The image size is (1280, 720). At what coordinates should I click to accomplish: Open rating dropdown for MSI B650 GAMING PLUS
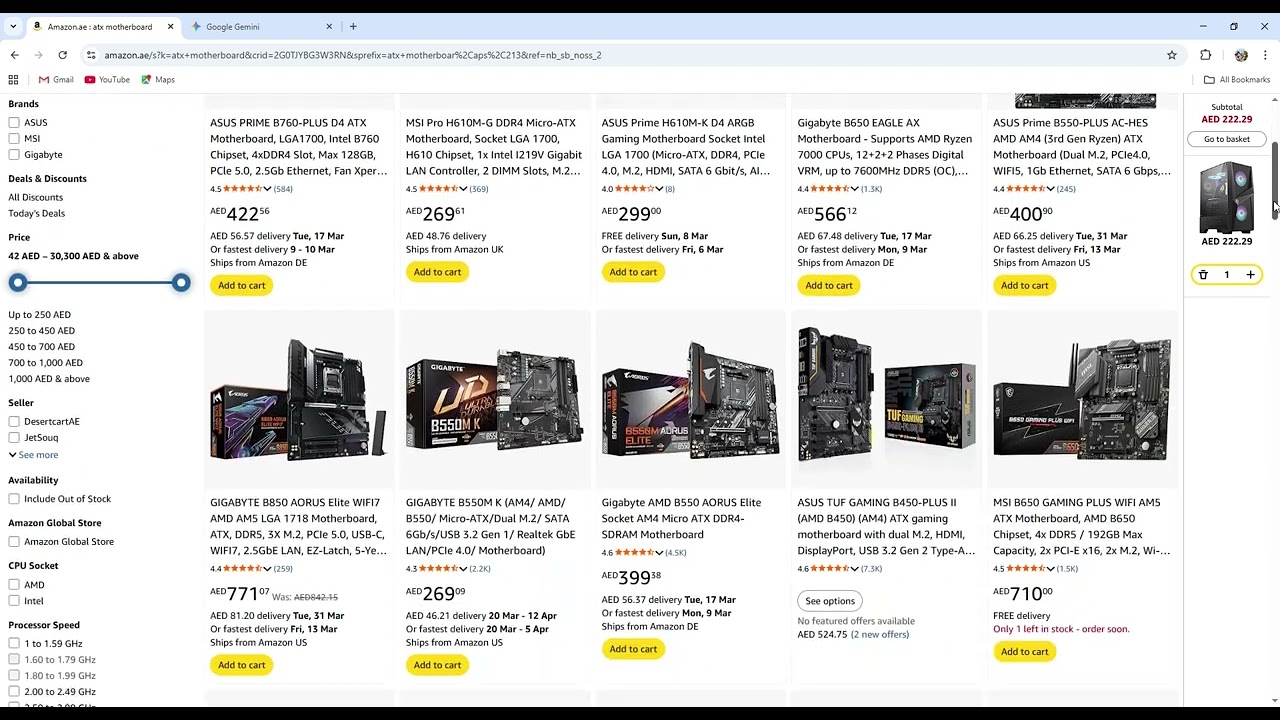pyautogui.click(x=1050, y=569)
